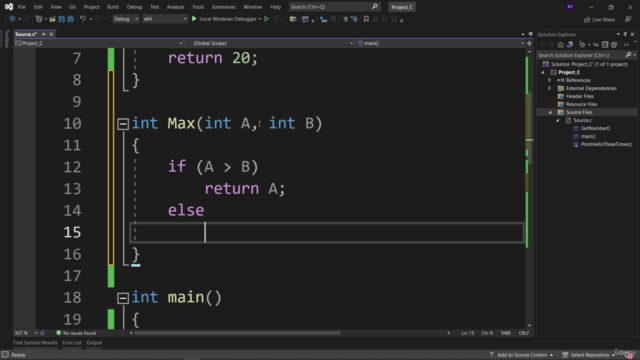
Task: Click the Save All icon
Action: pyautogui.click(x=70, y=19)
